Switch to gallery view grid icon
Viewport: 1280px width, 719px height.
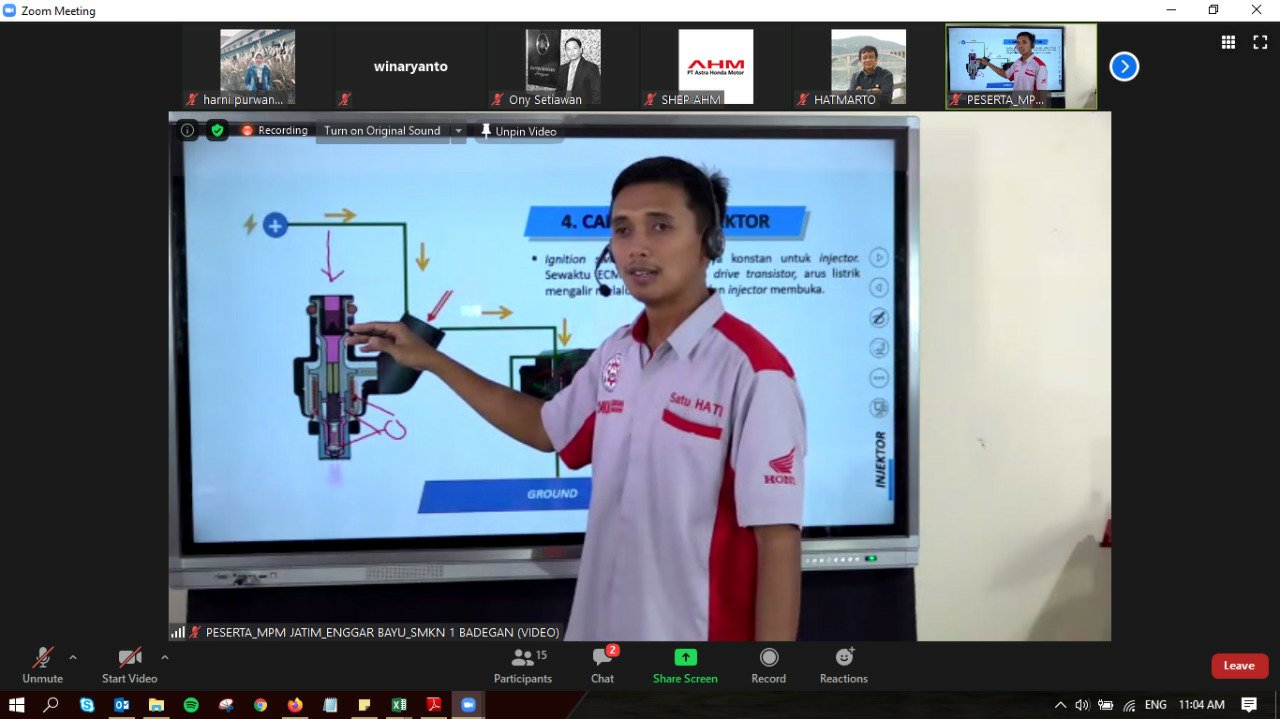click(x=1228, y=42)
